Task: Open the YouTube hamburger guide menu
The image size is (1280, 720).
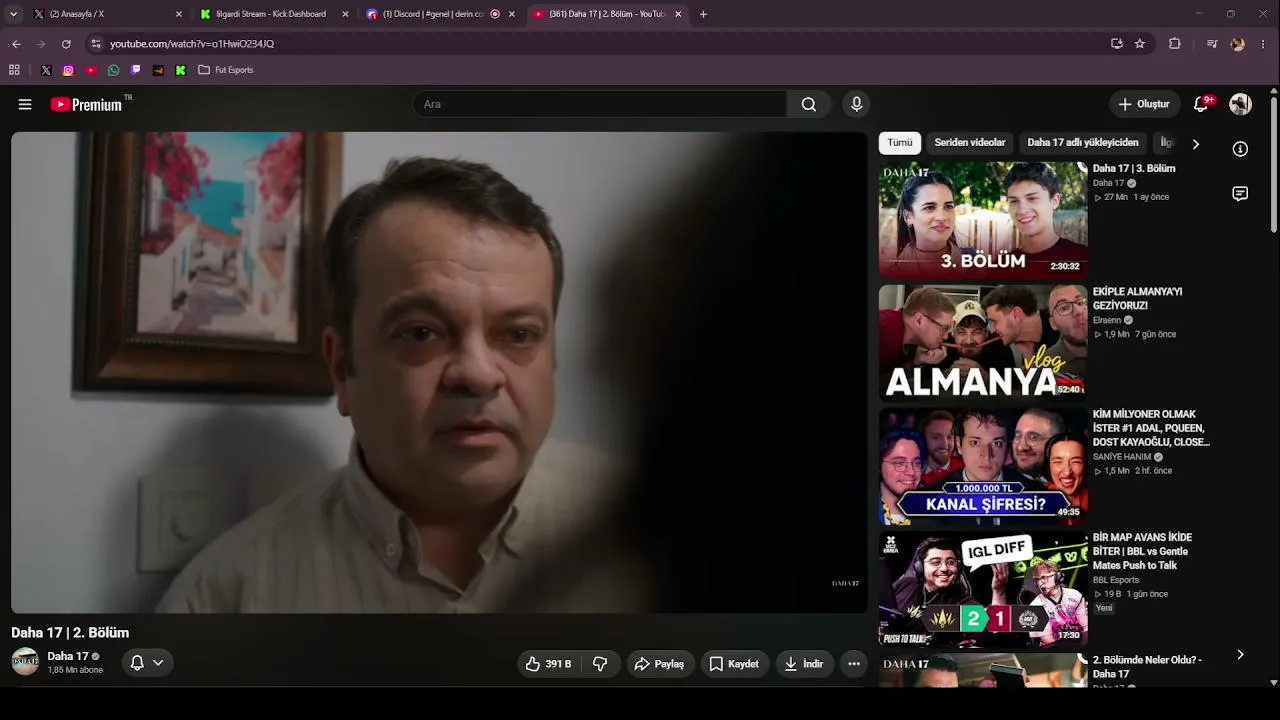Action: pyautogui.click(x=25, y=104)
